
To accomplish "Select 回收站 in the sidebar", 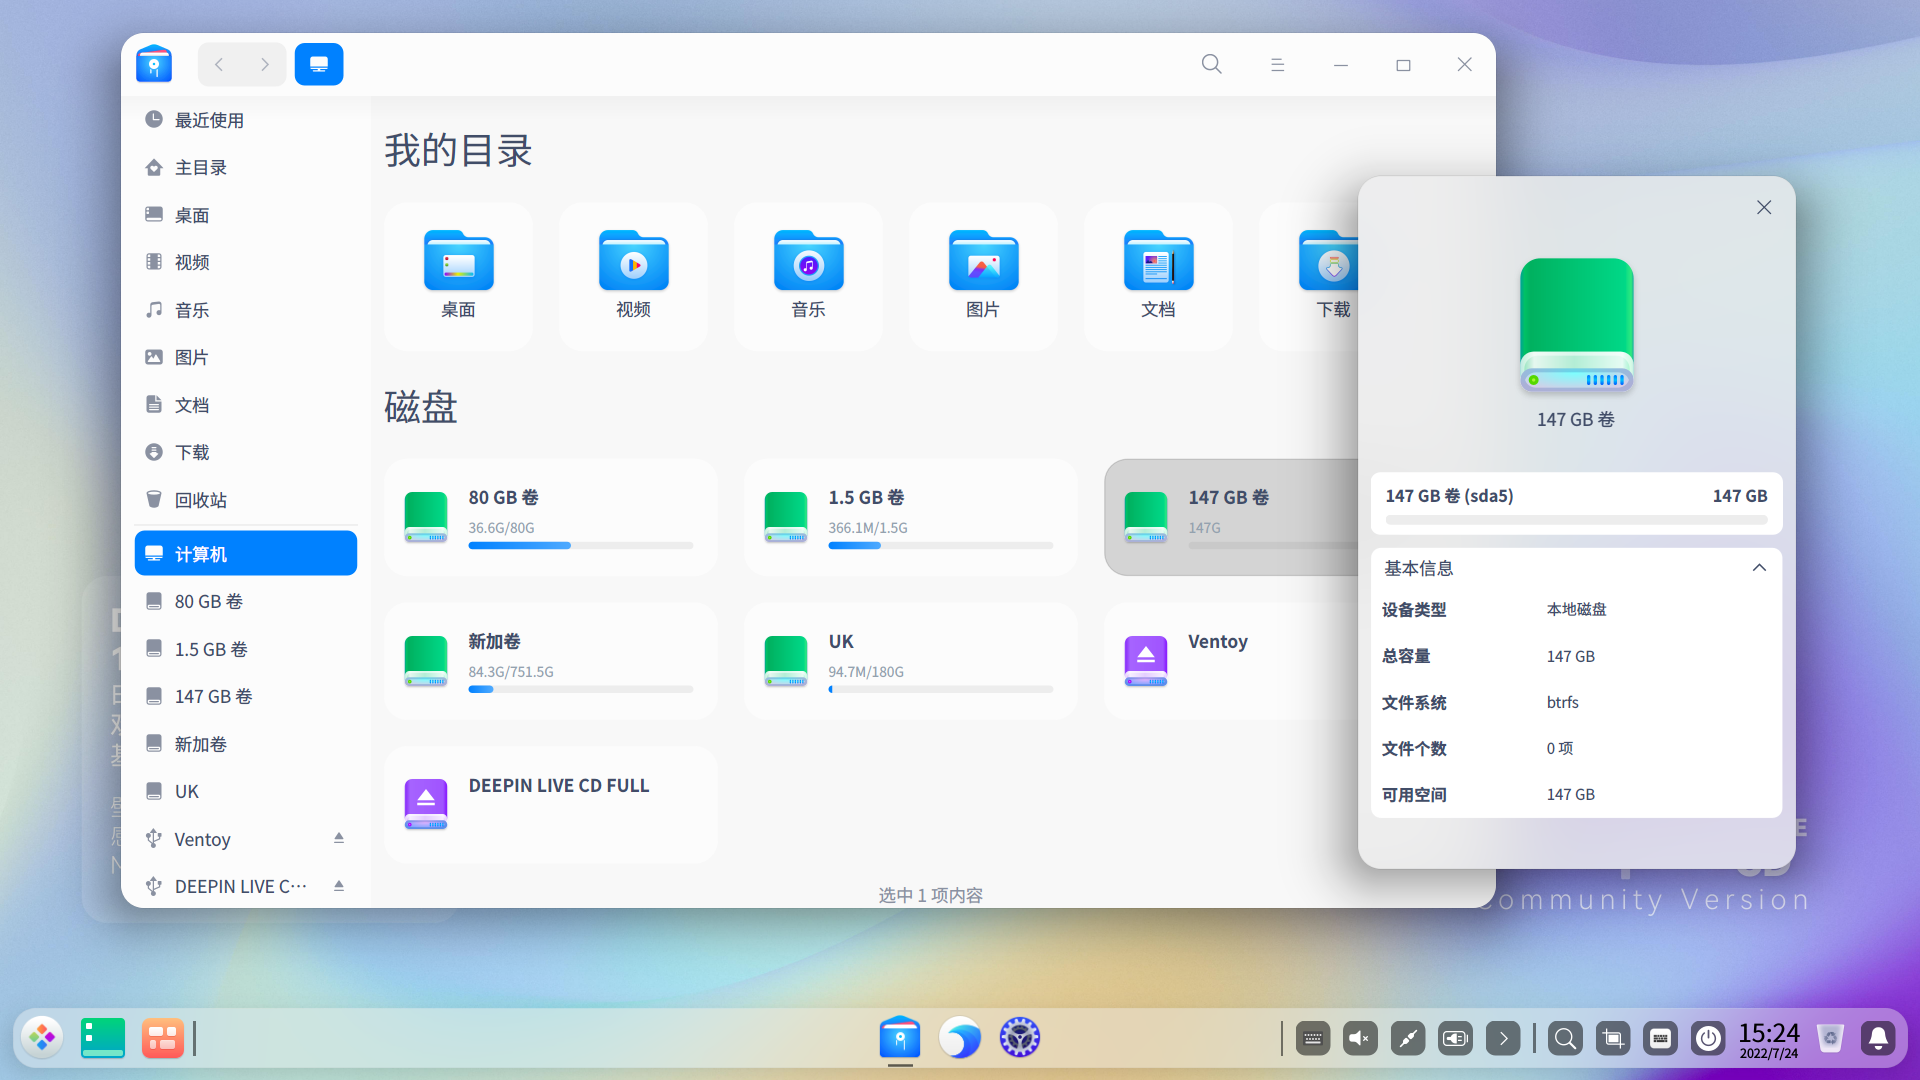I will [200, 500].
